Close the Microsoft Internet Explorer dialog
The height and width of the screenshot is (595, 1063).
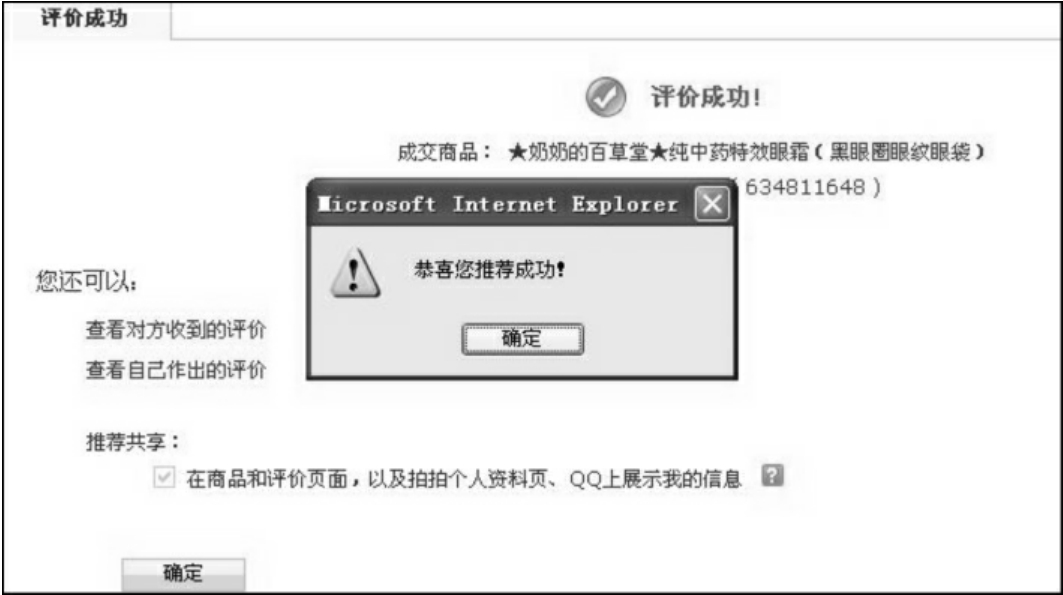click(x=712, y=203)
